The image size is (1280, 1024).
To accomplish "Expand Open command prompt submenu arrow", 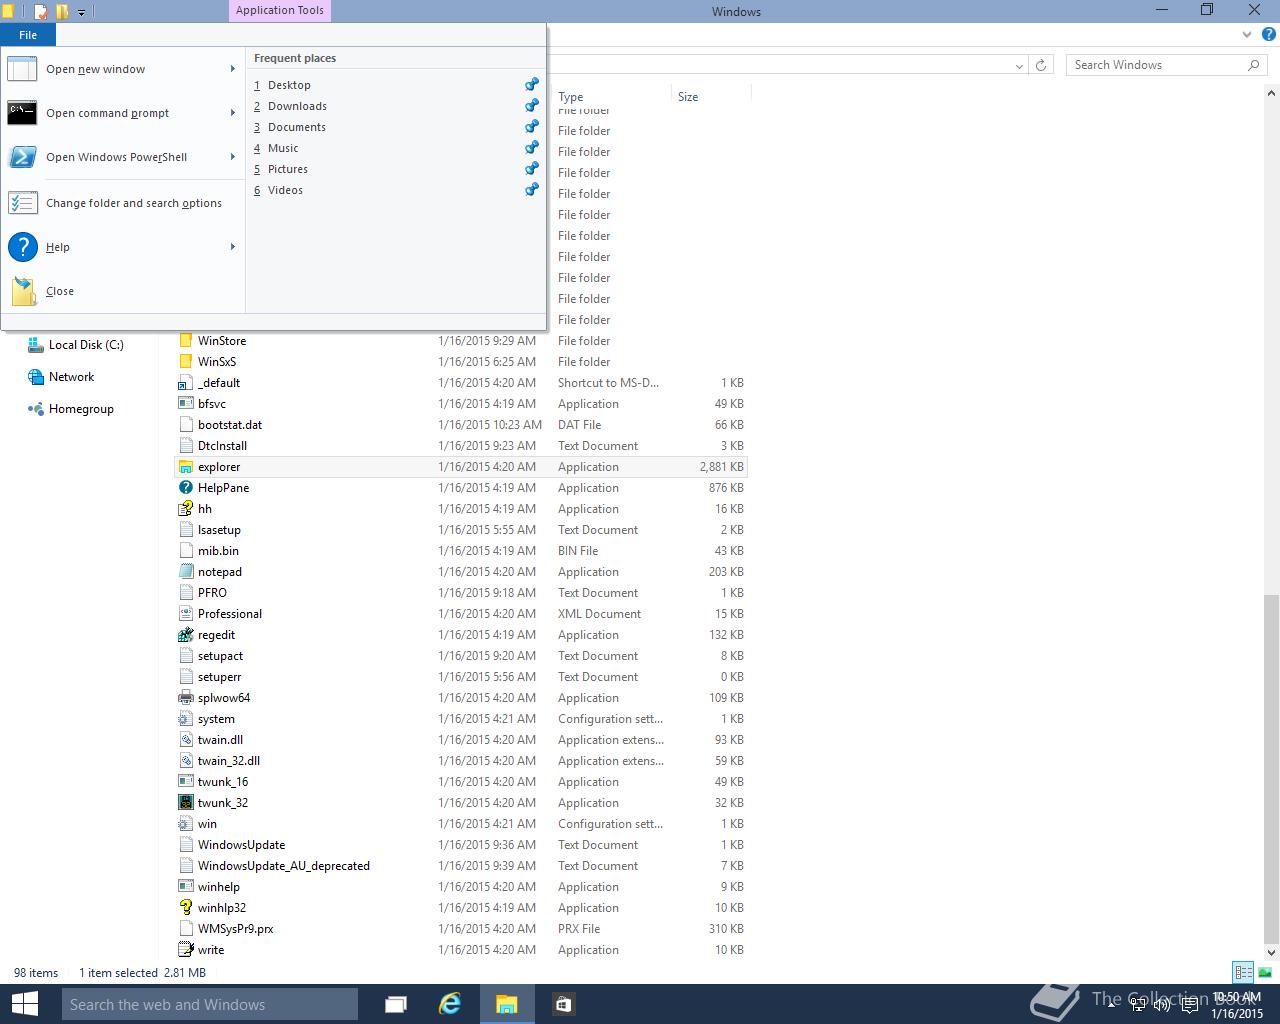I will [233, 113].
